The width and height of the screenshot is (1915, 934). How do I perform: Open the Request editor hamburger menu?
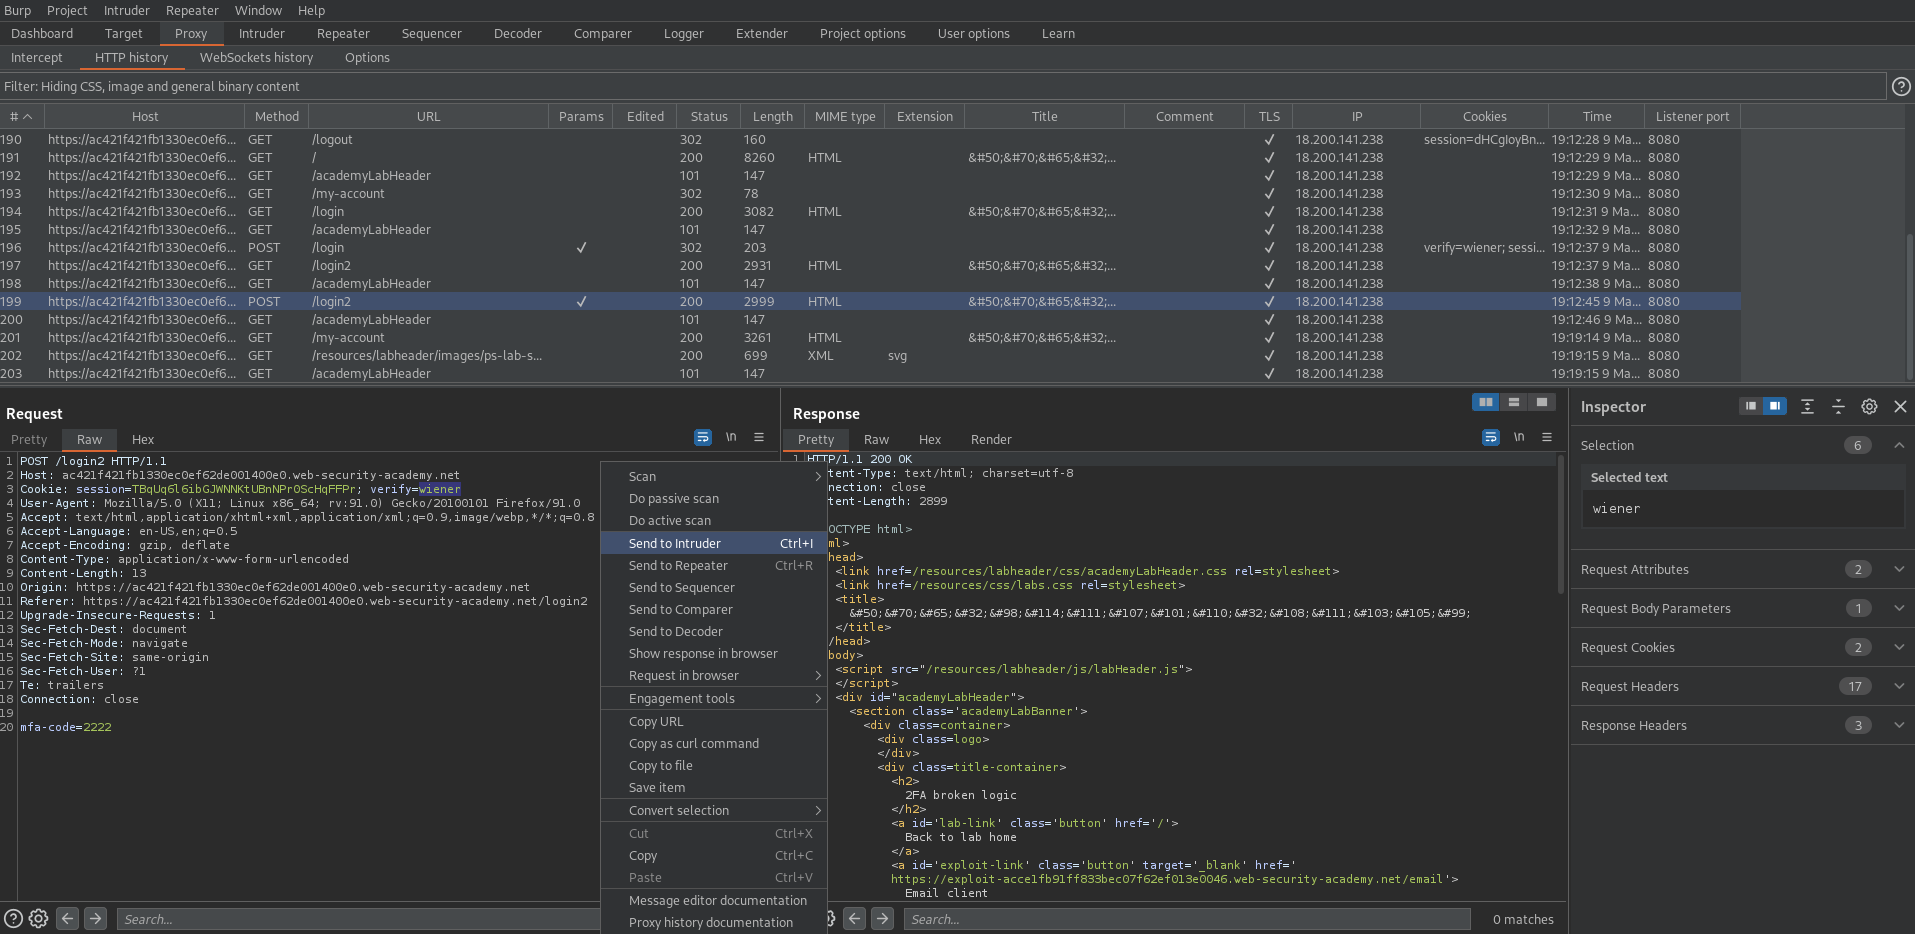click(x=759, y=437)
